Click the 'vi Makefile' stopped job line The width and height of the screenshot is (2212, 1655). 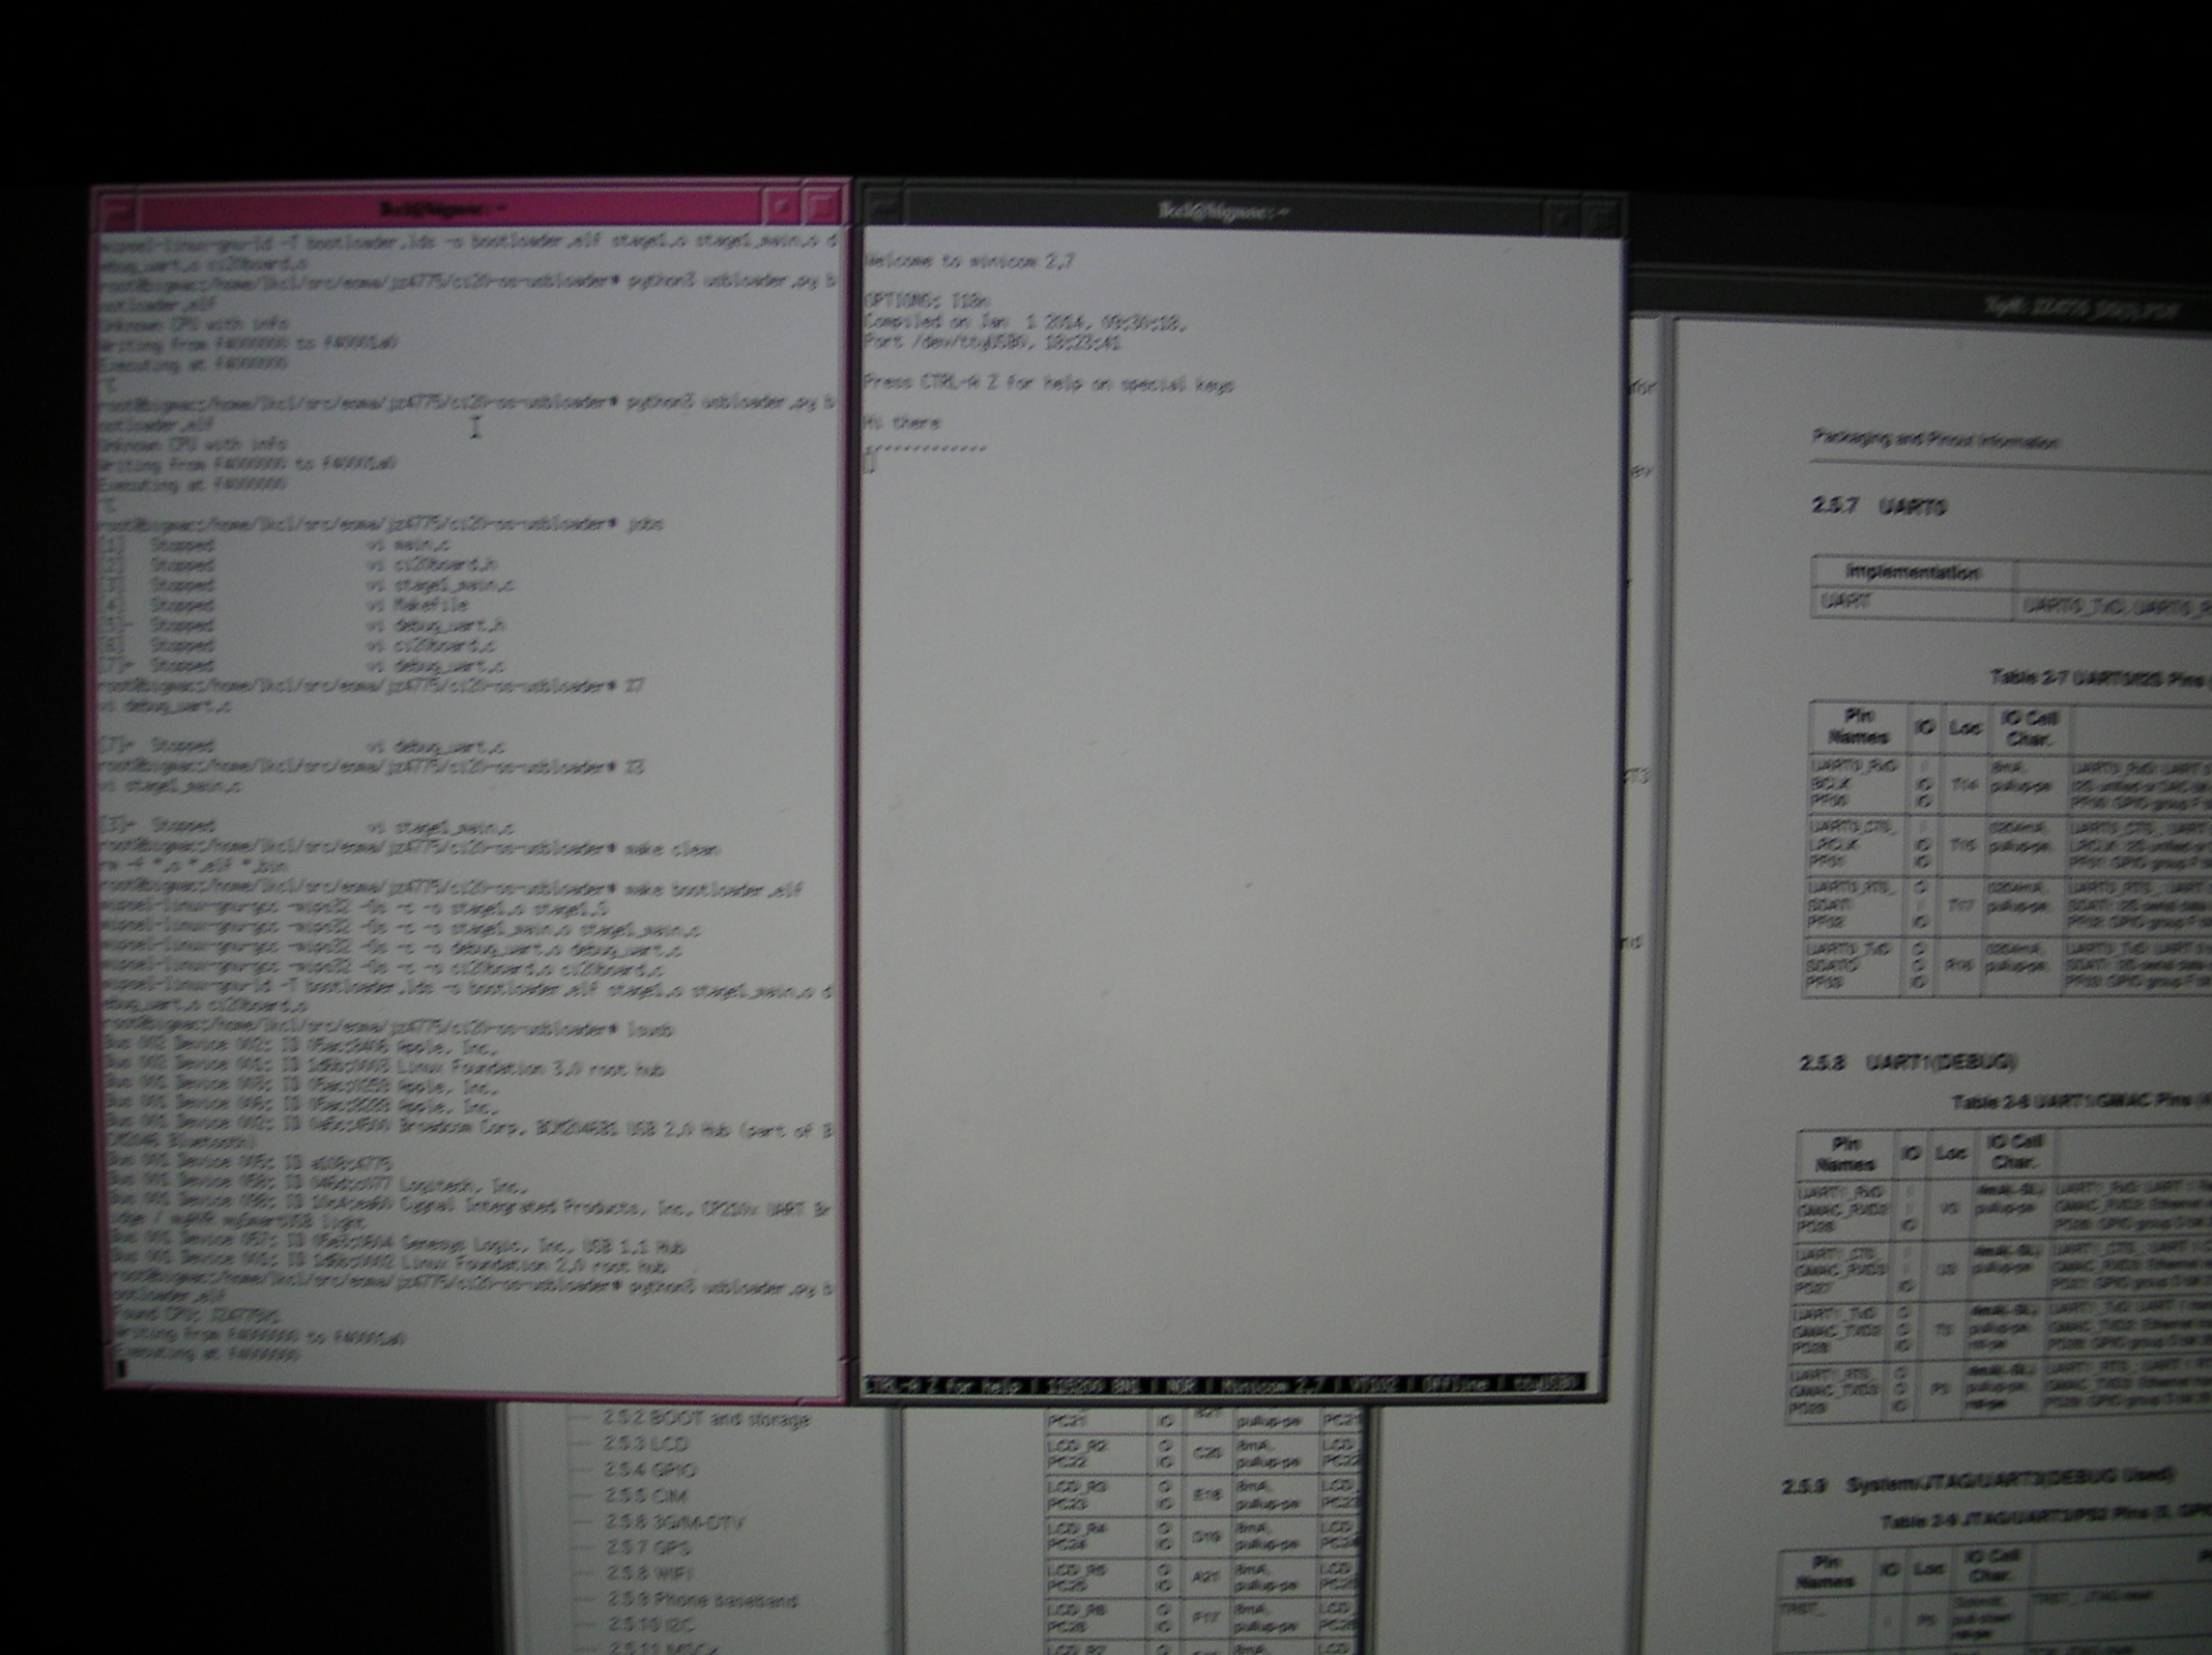tap(284, 605)
